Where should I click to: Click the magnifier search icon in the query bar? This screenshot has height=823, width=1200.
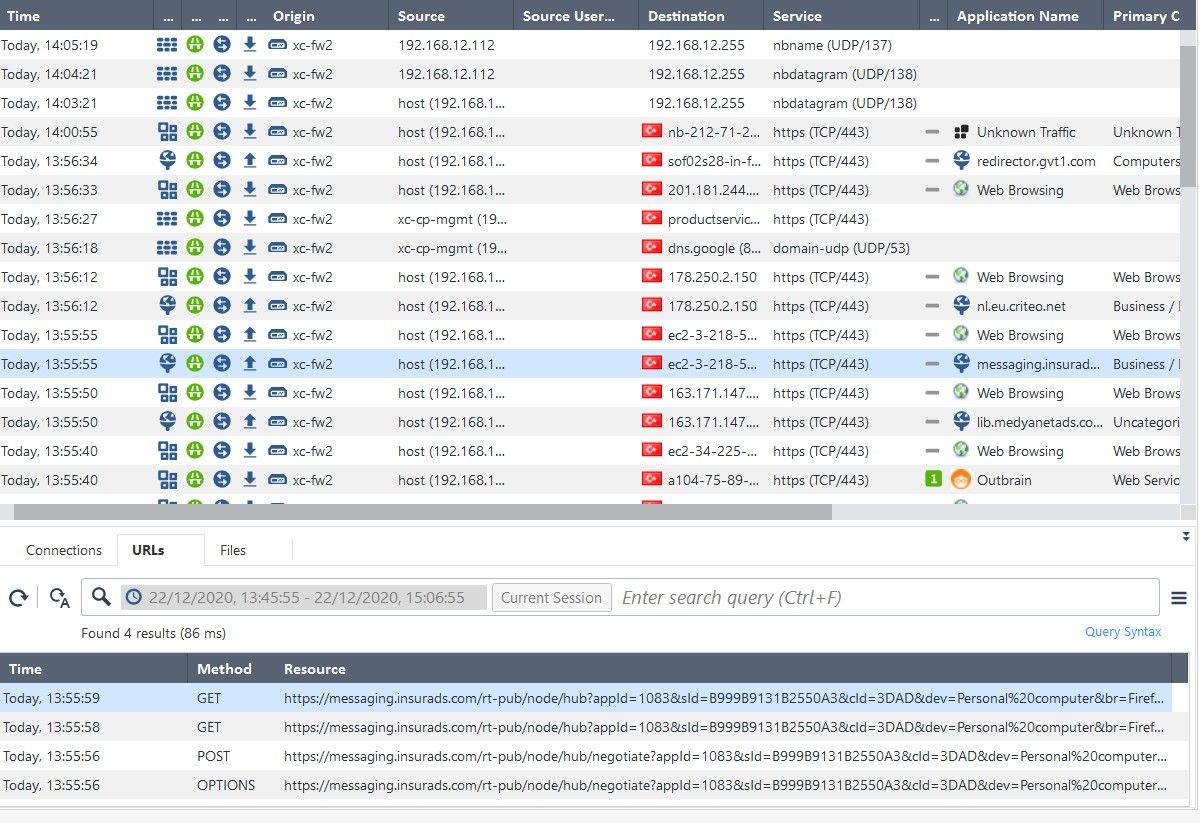pyautogui.click(x=101, y=597)
